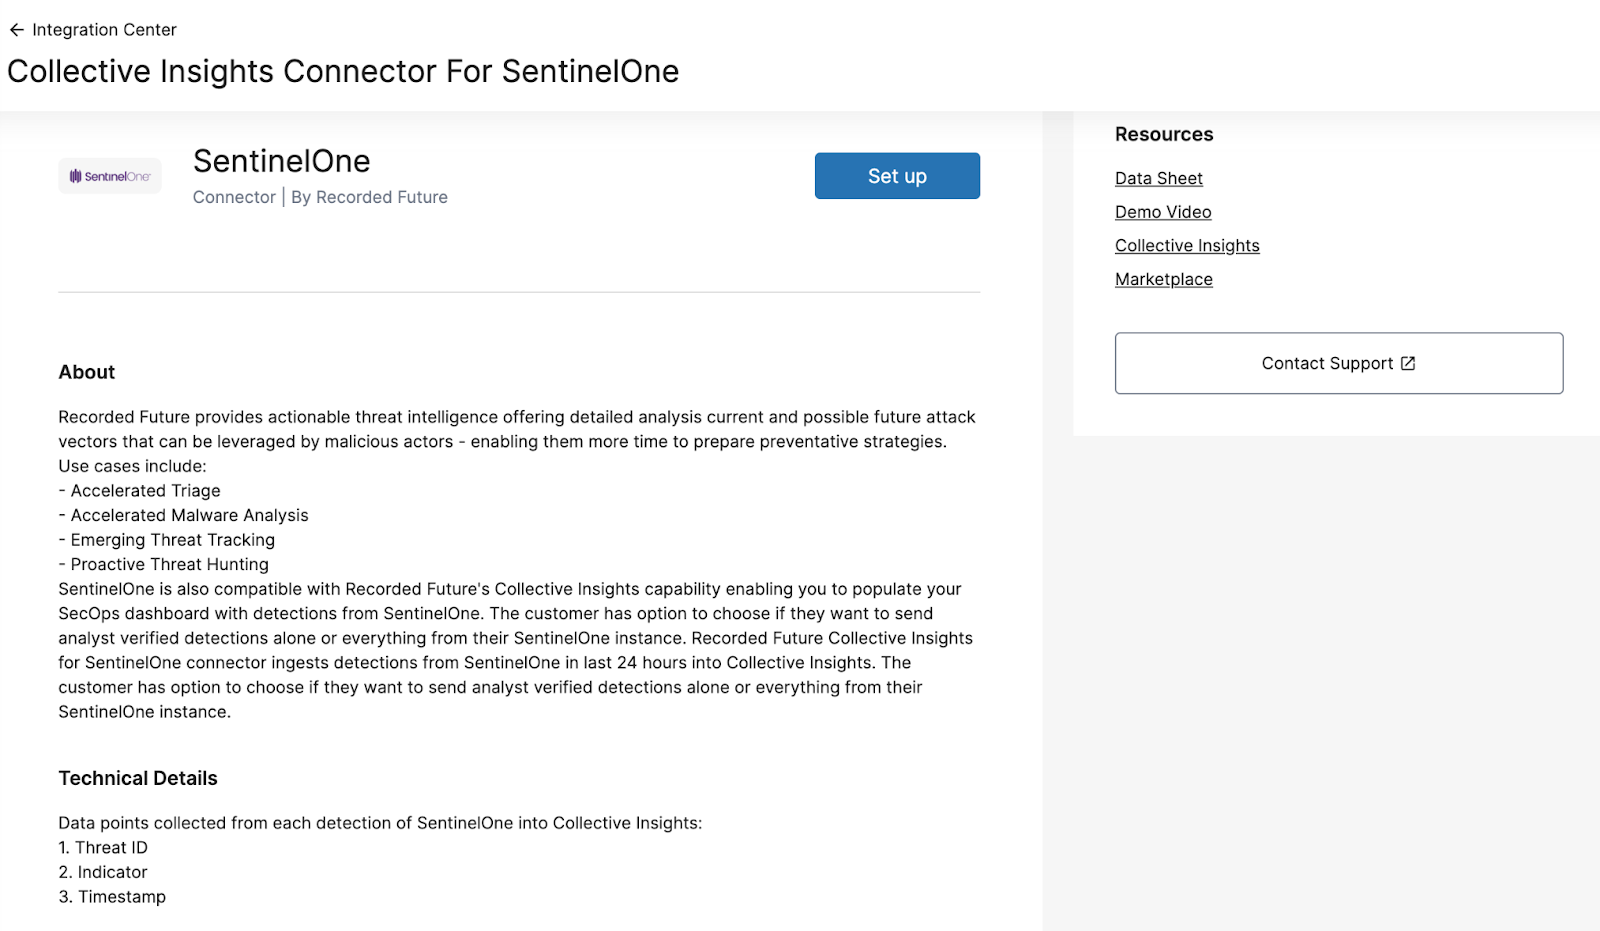
Task: Open the Demo Video link
Action: click(x=1163, y=212)
